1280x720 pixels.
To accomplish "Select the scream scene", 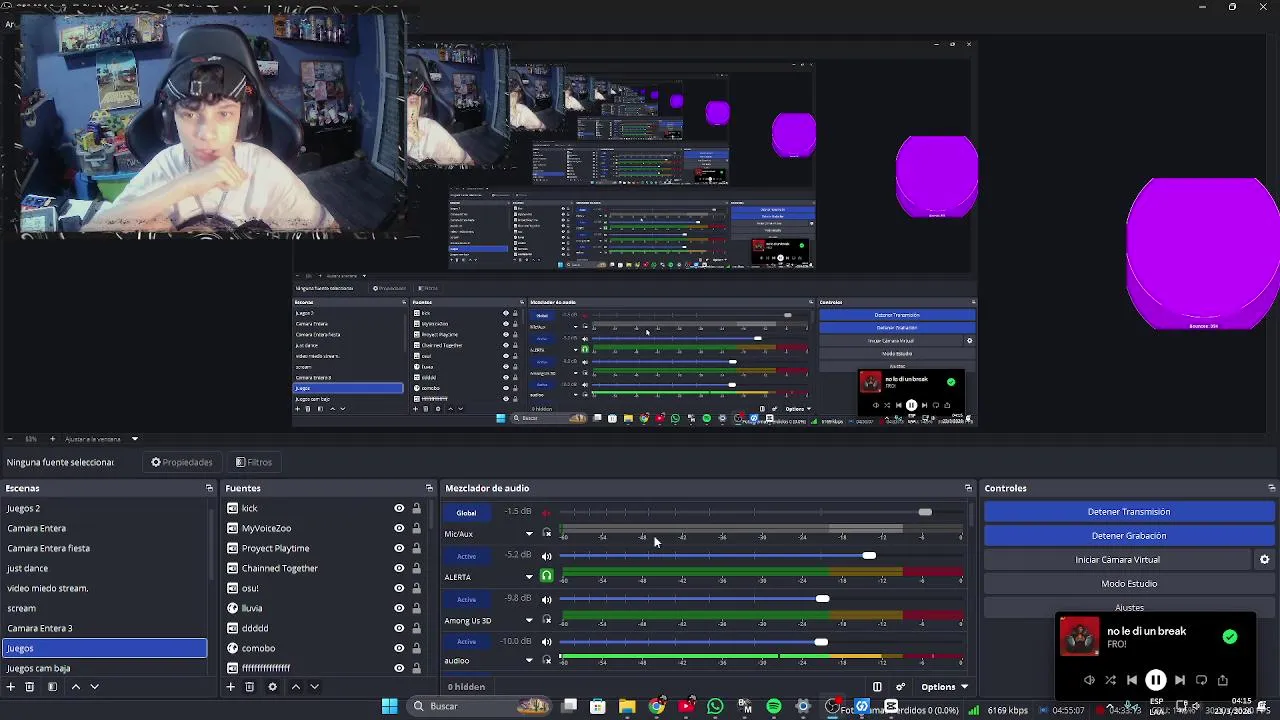I will (x=104, y=608).
